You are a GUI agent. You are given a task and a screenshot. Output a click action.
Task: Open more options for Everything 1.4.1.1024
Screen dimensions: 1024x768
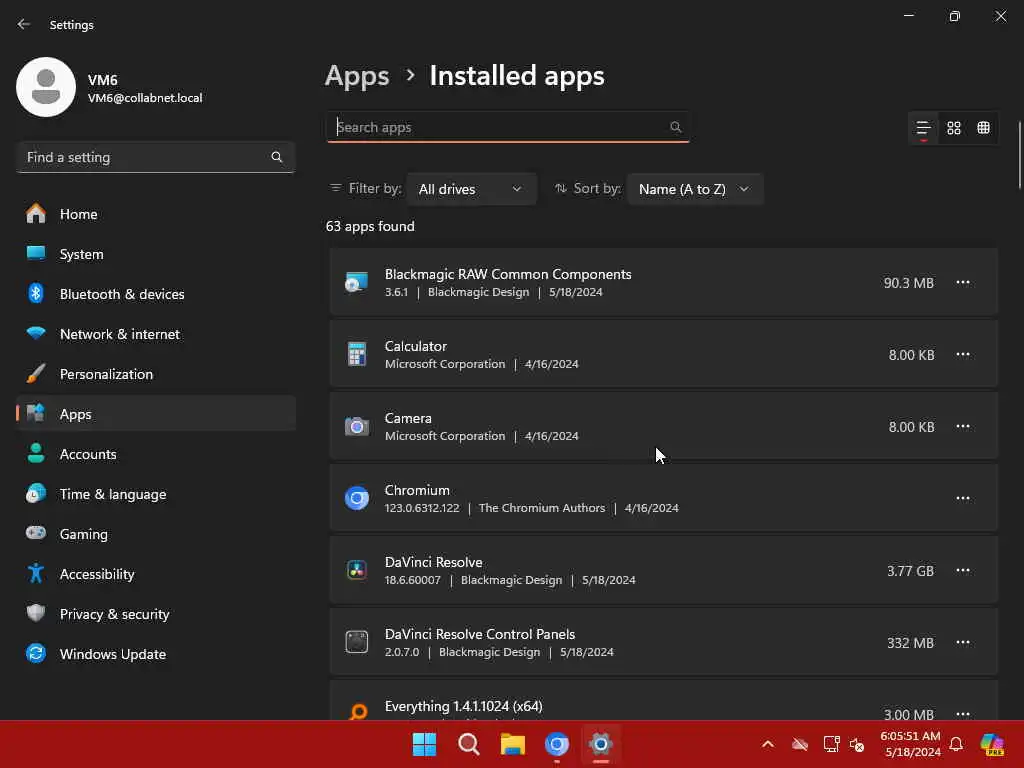coord(963,713)
